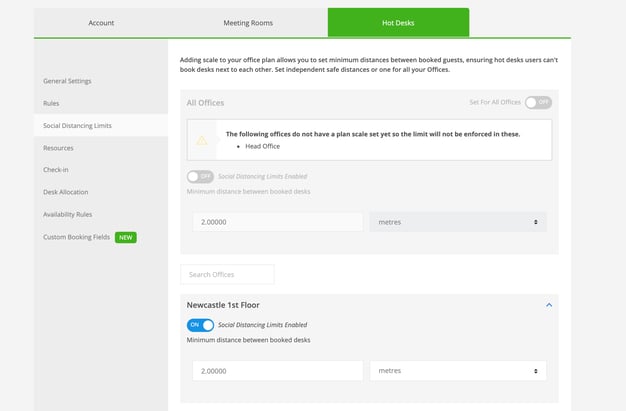Click the NEW badge beside Custom Booking Fields

pyautogui.click(x=126, y=237)
